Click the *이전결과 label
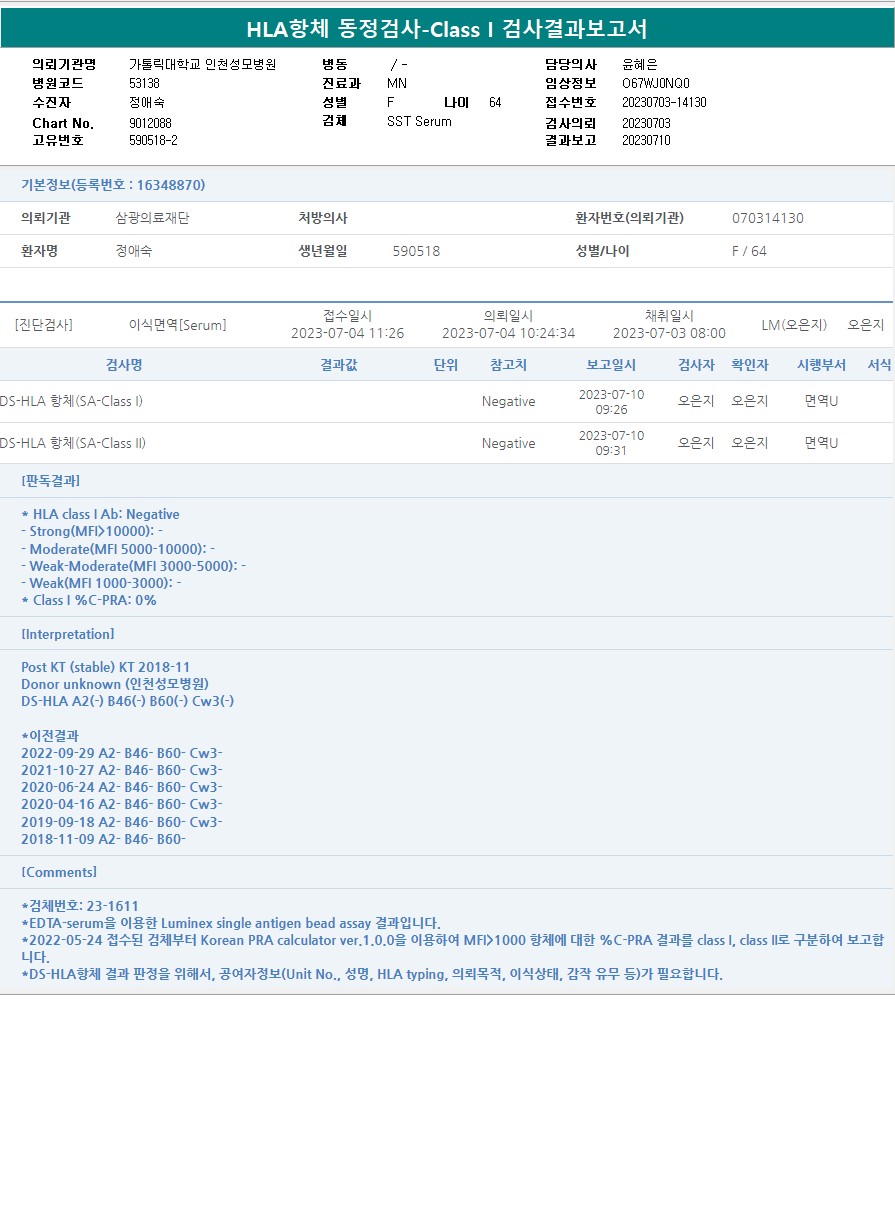This screenshot has height=1215, width=895. point(50,736)
